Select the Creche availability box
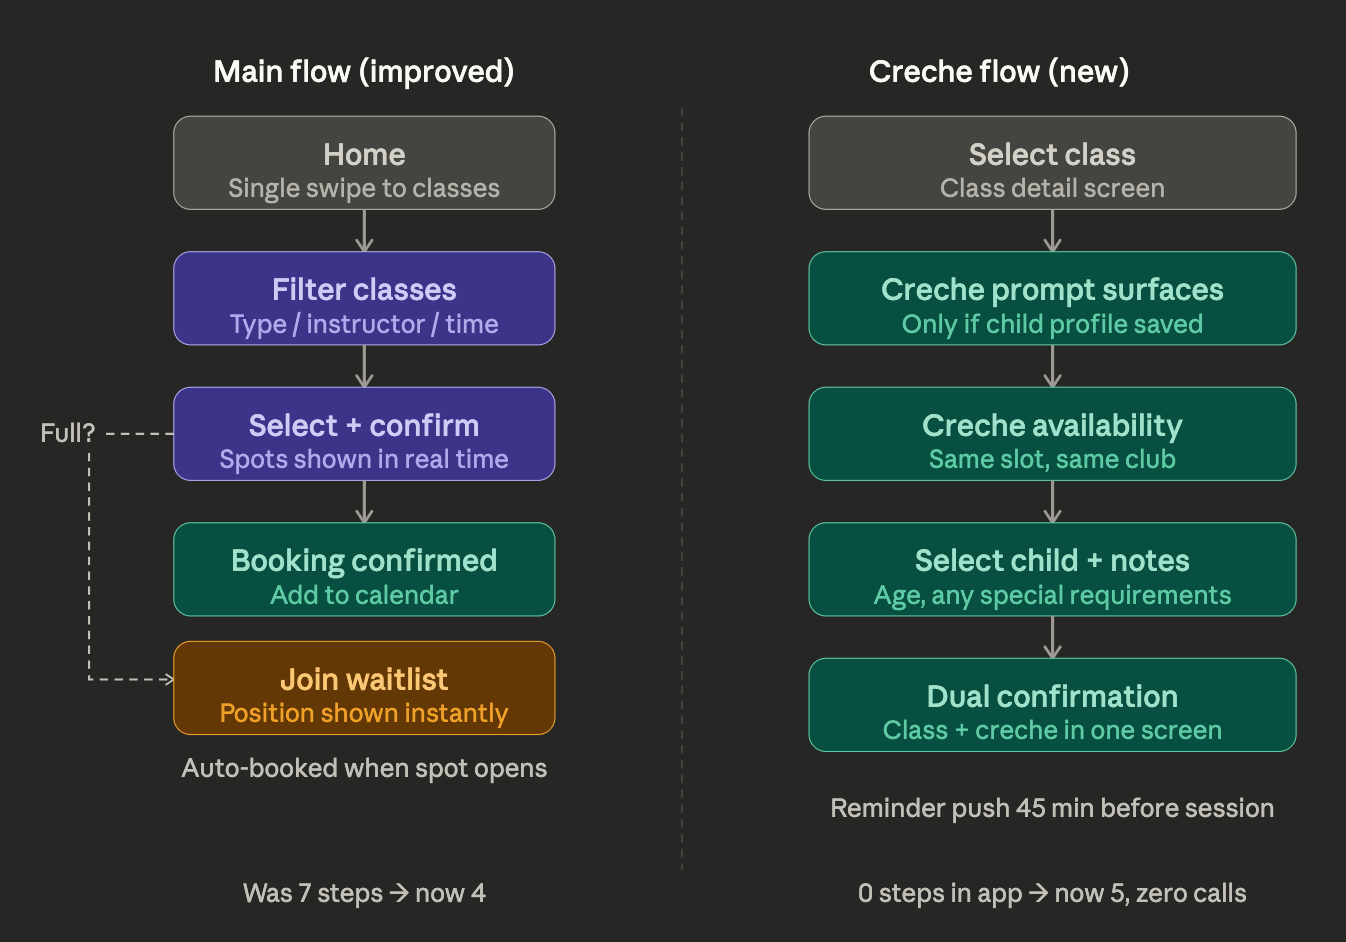 (x=1052, y=434)
